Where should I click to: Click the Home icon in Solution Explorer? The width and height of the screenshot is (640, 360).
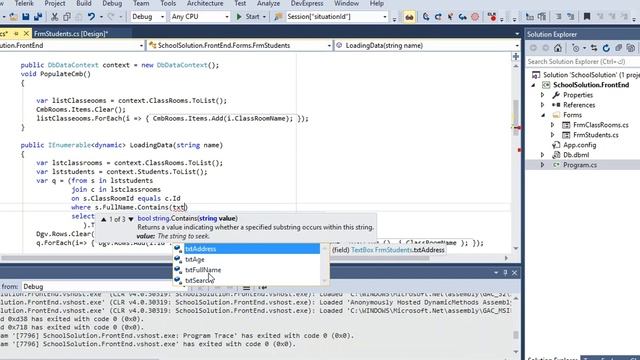[x=558, y=48]
